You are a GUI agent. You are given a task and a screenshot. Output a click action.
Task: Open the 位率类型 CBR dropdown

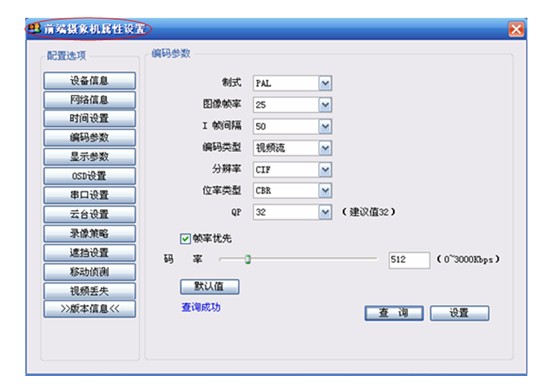click(x=325, y=191)
